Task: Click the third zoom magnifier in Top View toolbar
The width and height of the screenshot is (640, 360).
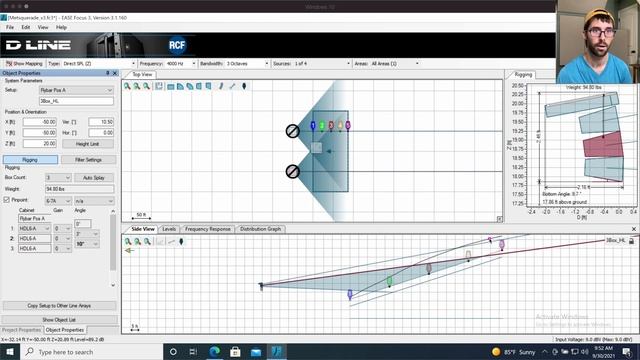Action: [x=146, y=86]
